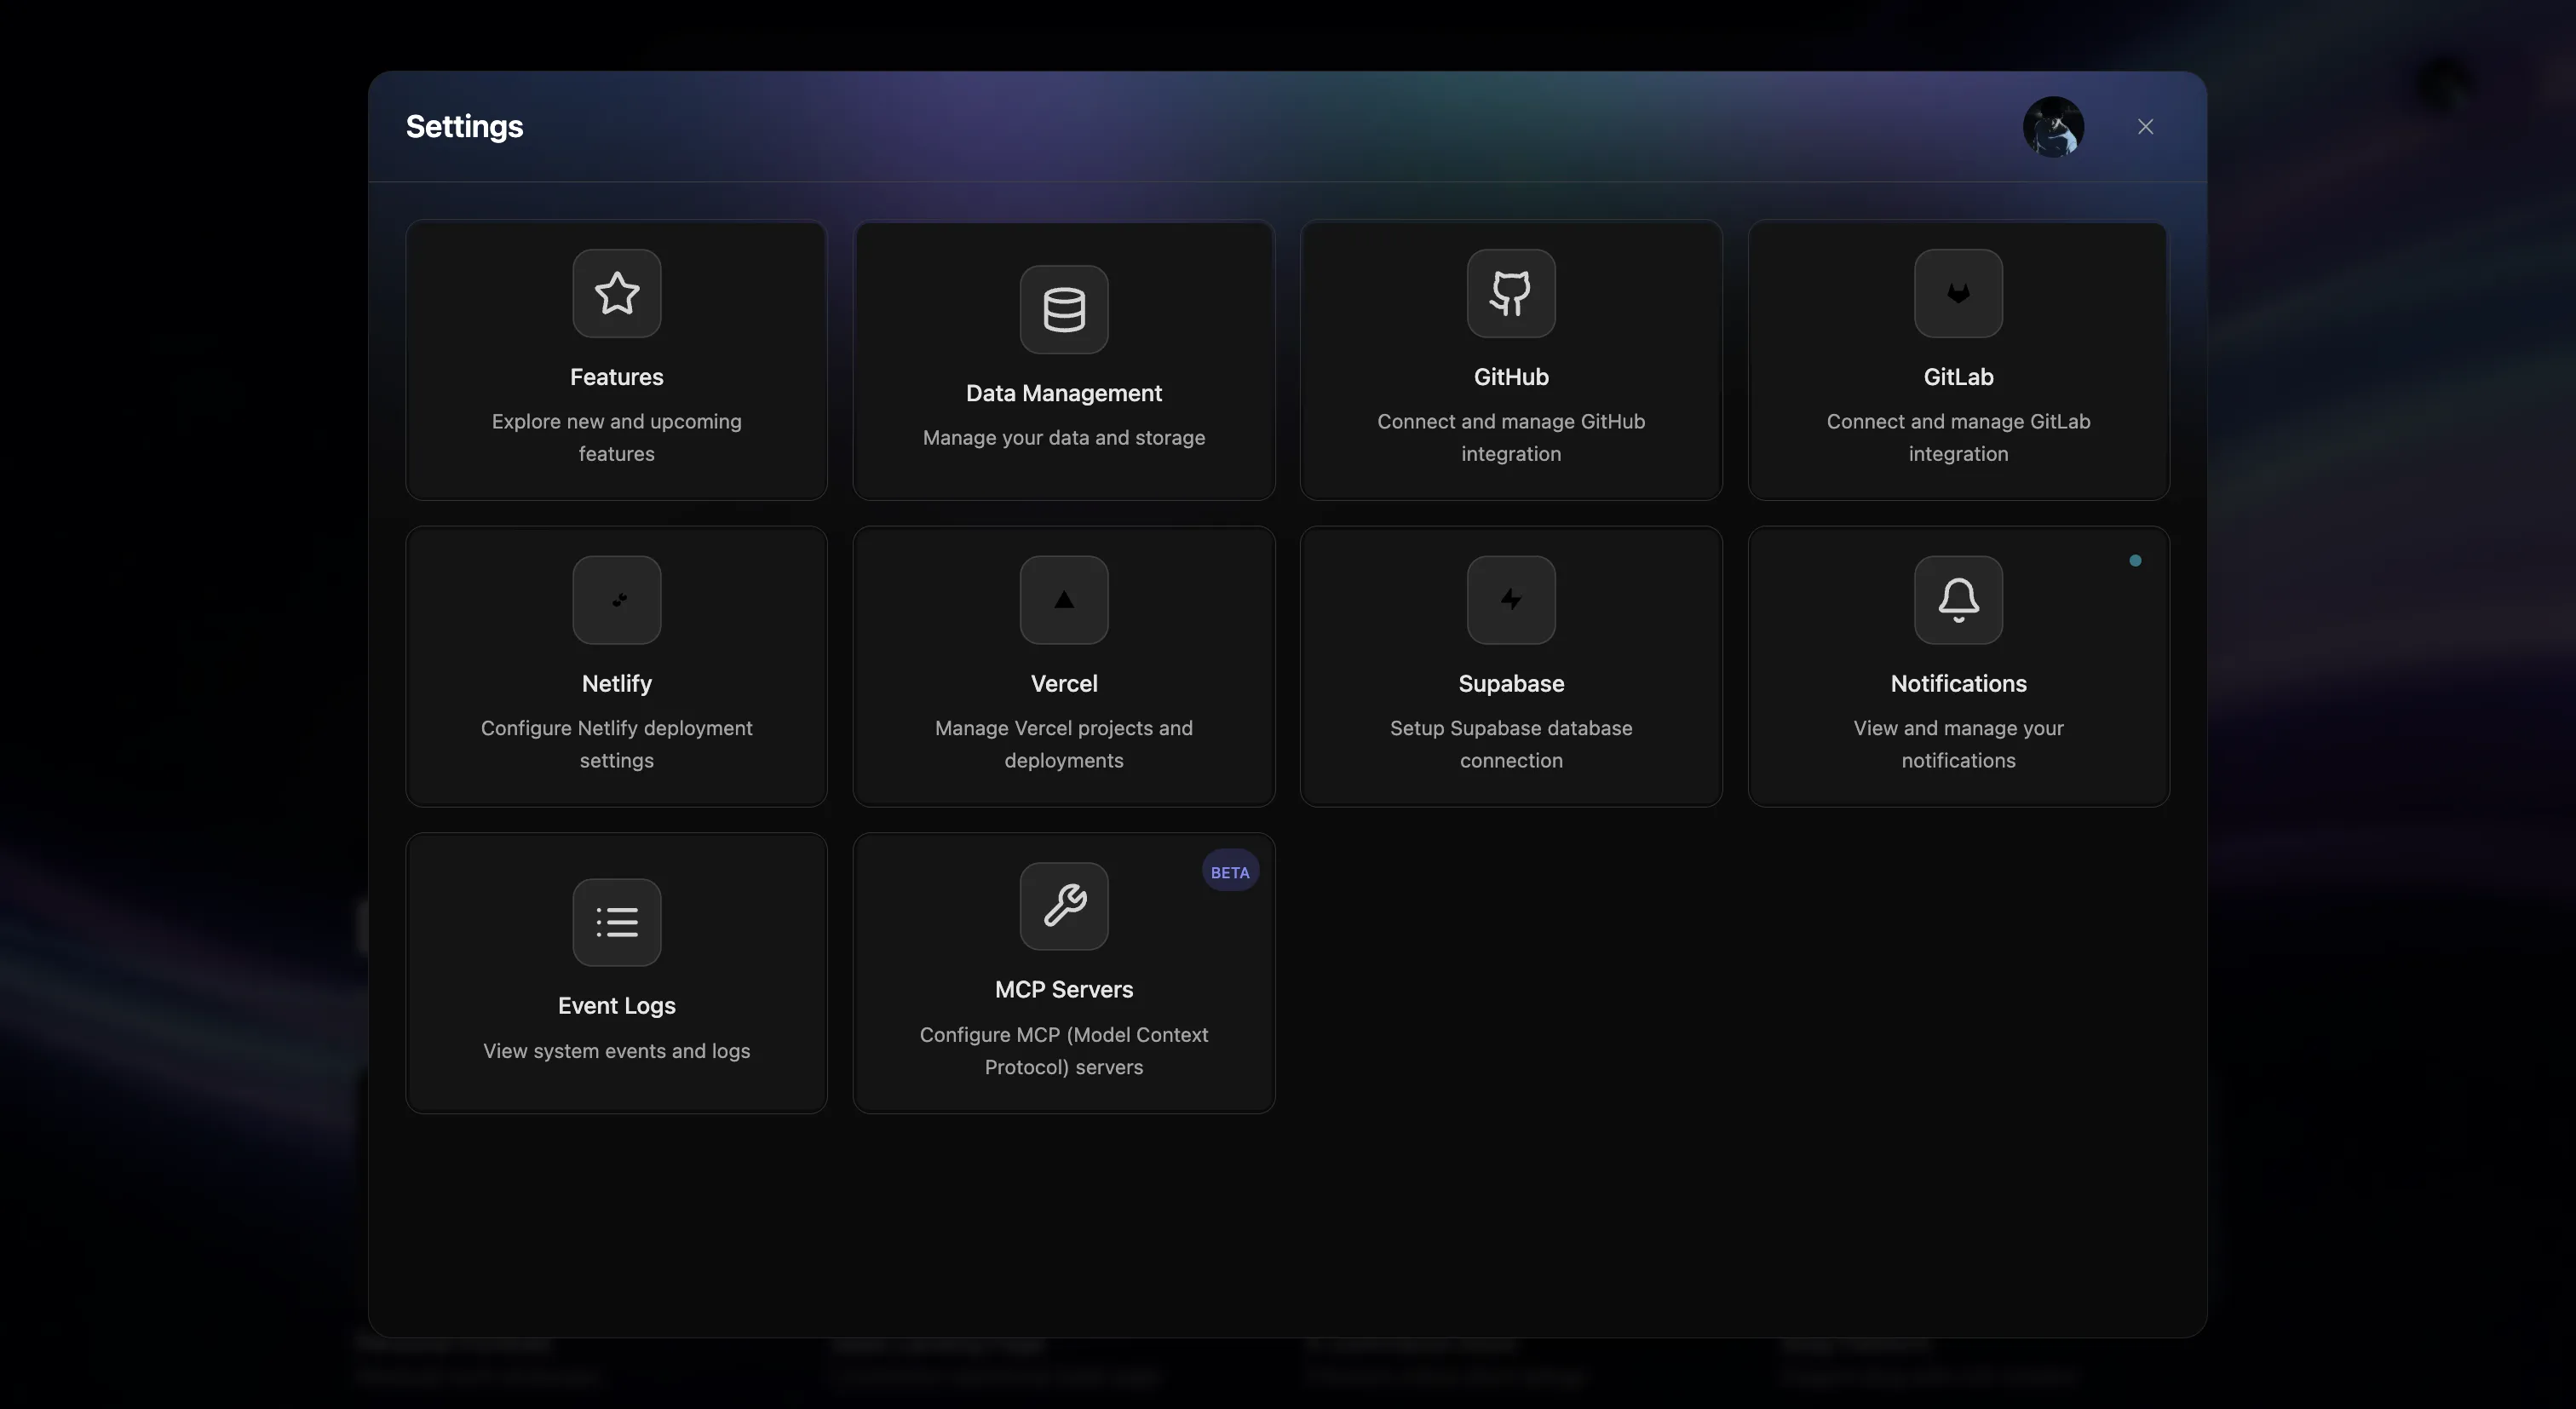
Task: Click the Vercel triangle icon
Action: [x=1064, y=600]
